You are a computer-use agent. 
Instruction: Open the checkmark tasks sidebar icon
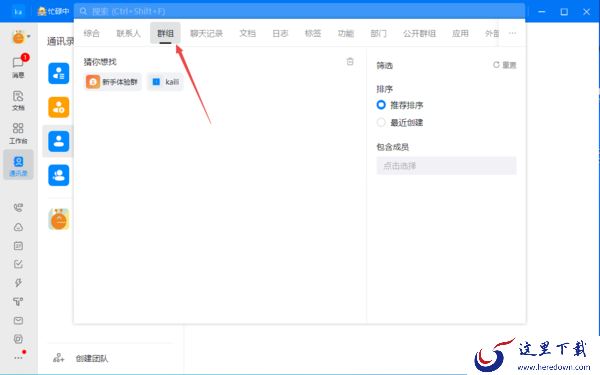coord(18,264)
